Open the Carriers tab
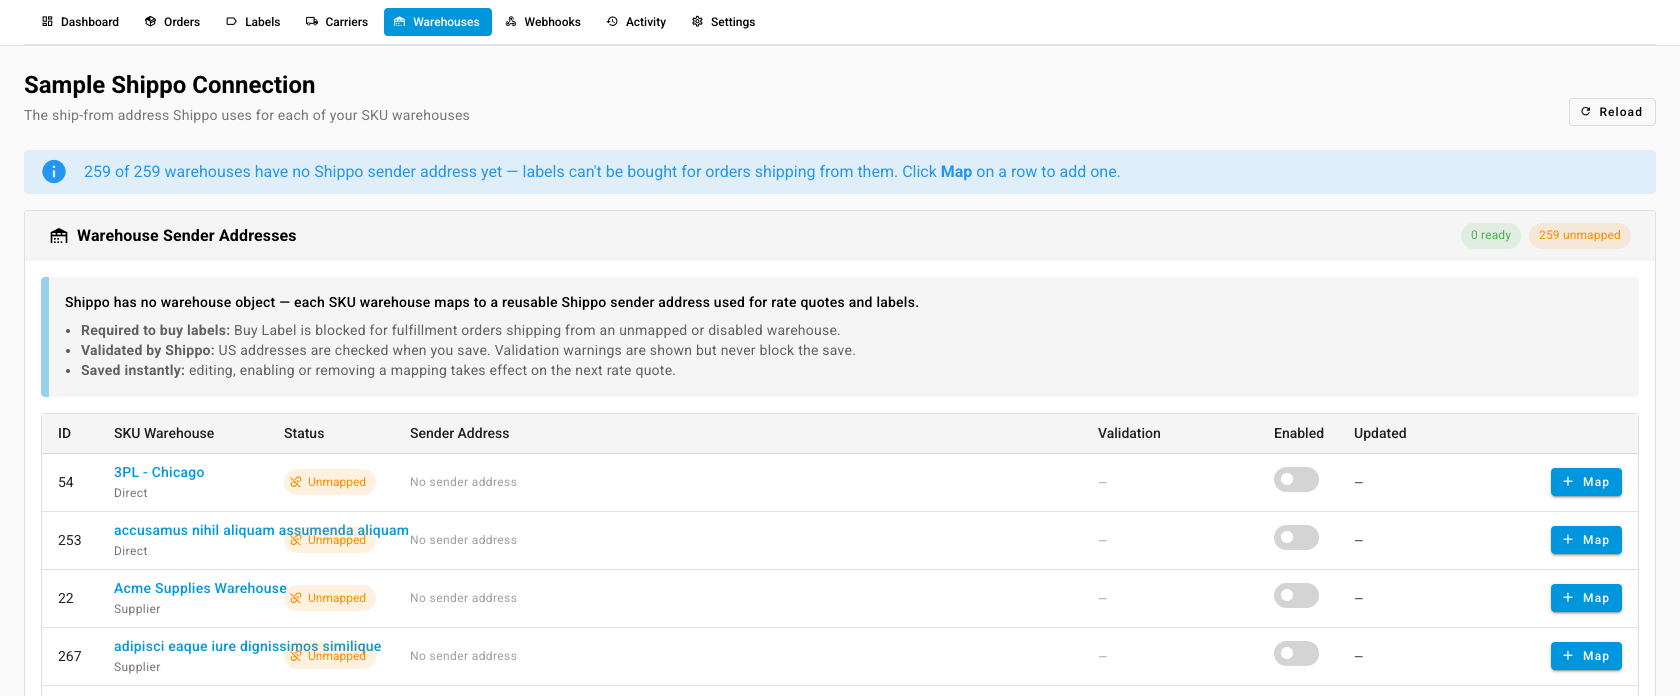This screenshot has height=696, width=1680. point(337,22)
